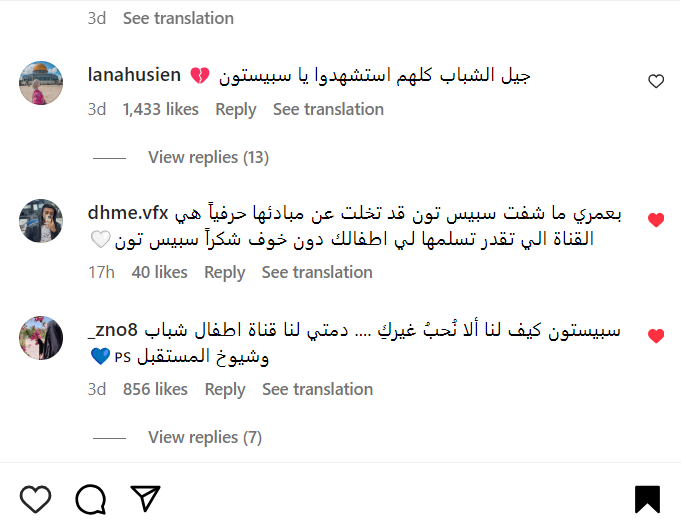Share the post via paper plane icon
The width and height of the screenshot is (681, 525).
145,498
